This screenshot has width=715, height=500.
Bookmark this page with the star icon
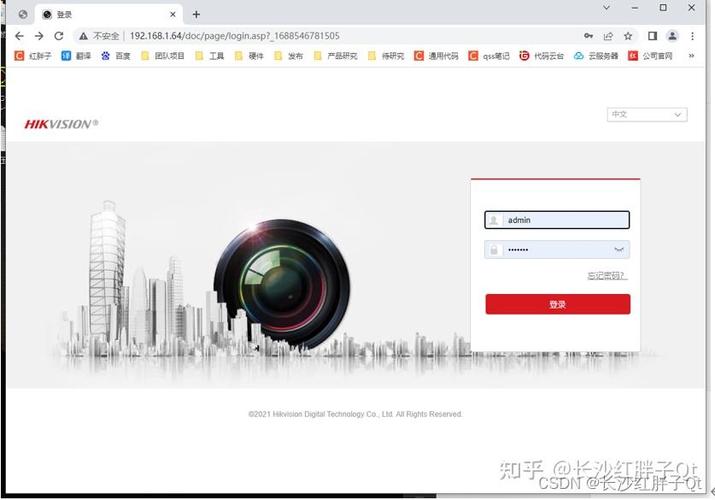point(628,36)
